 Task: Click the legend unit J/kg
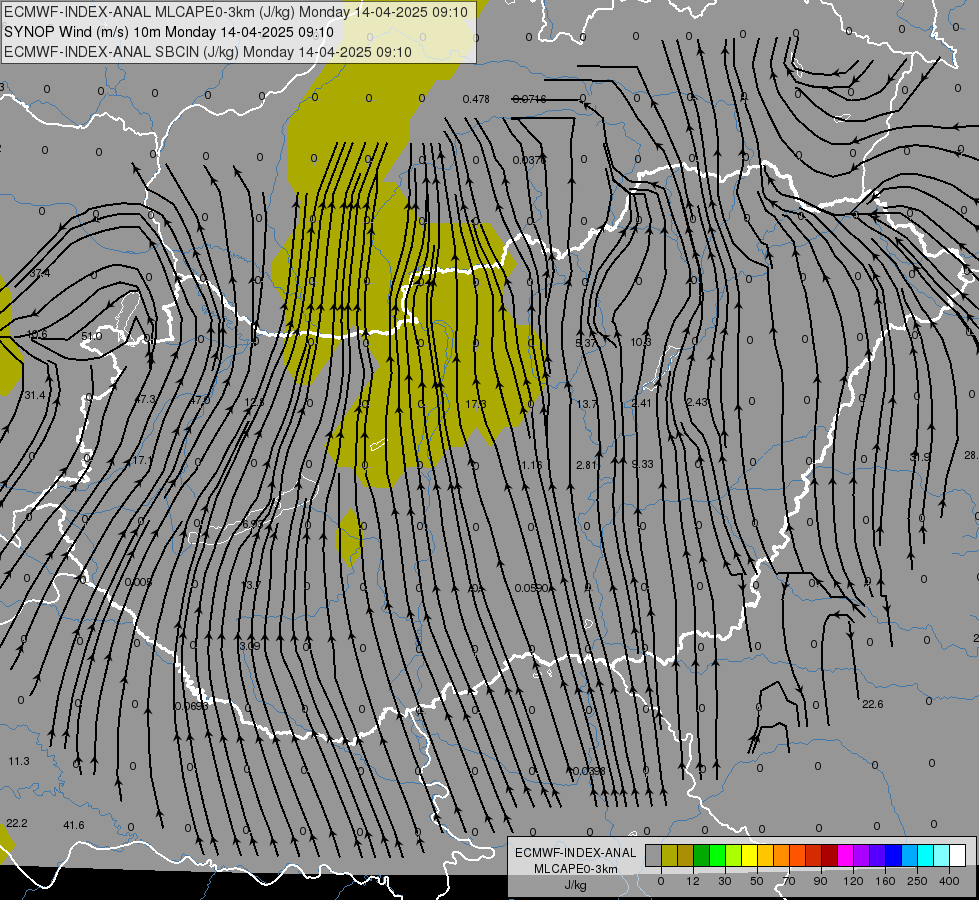[x=576, y=885]
